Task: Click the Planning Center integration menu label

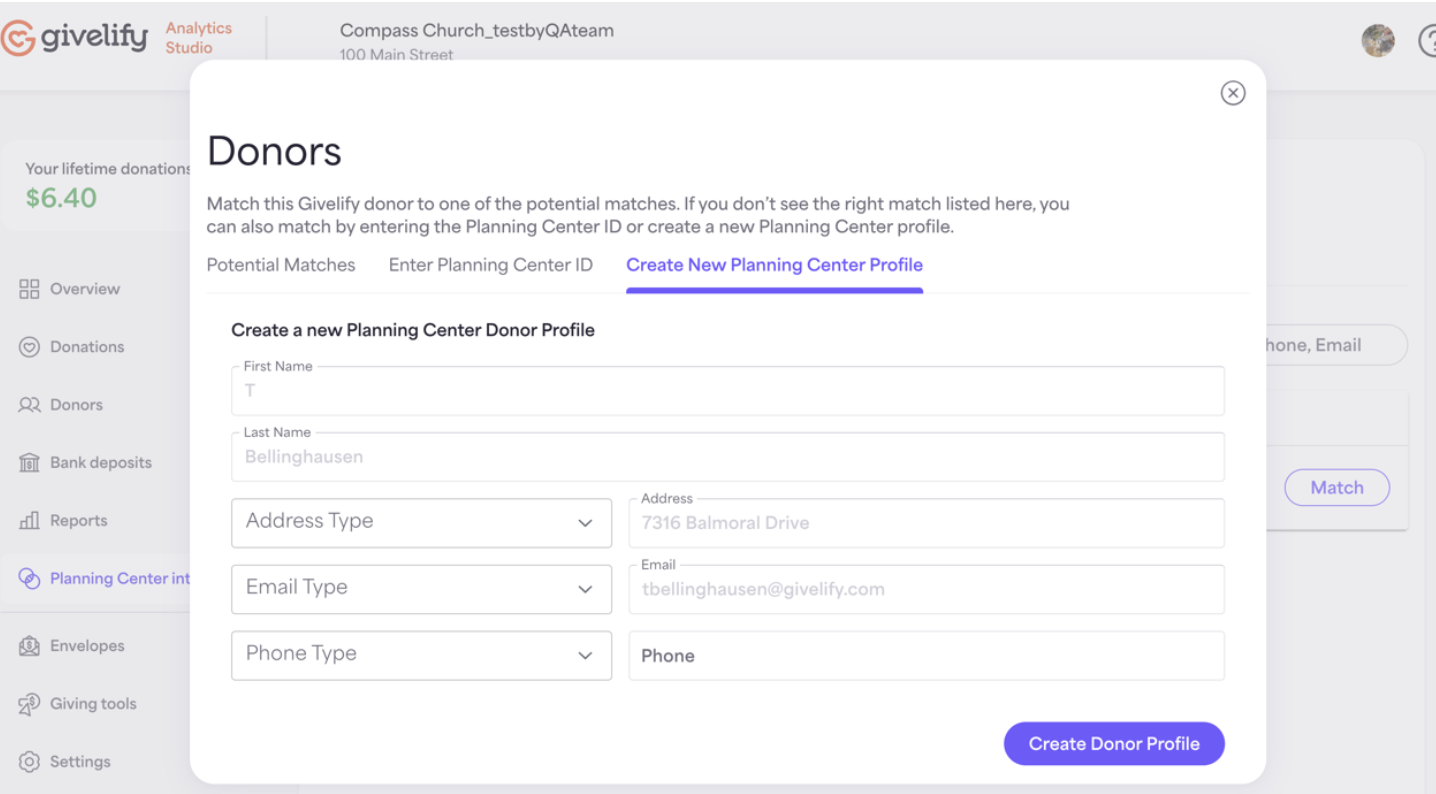Action: click(120, 579)
